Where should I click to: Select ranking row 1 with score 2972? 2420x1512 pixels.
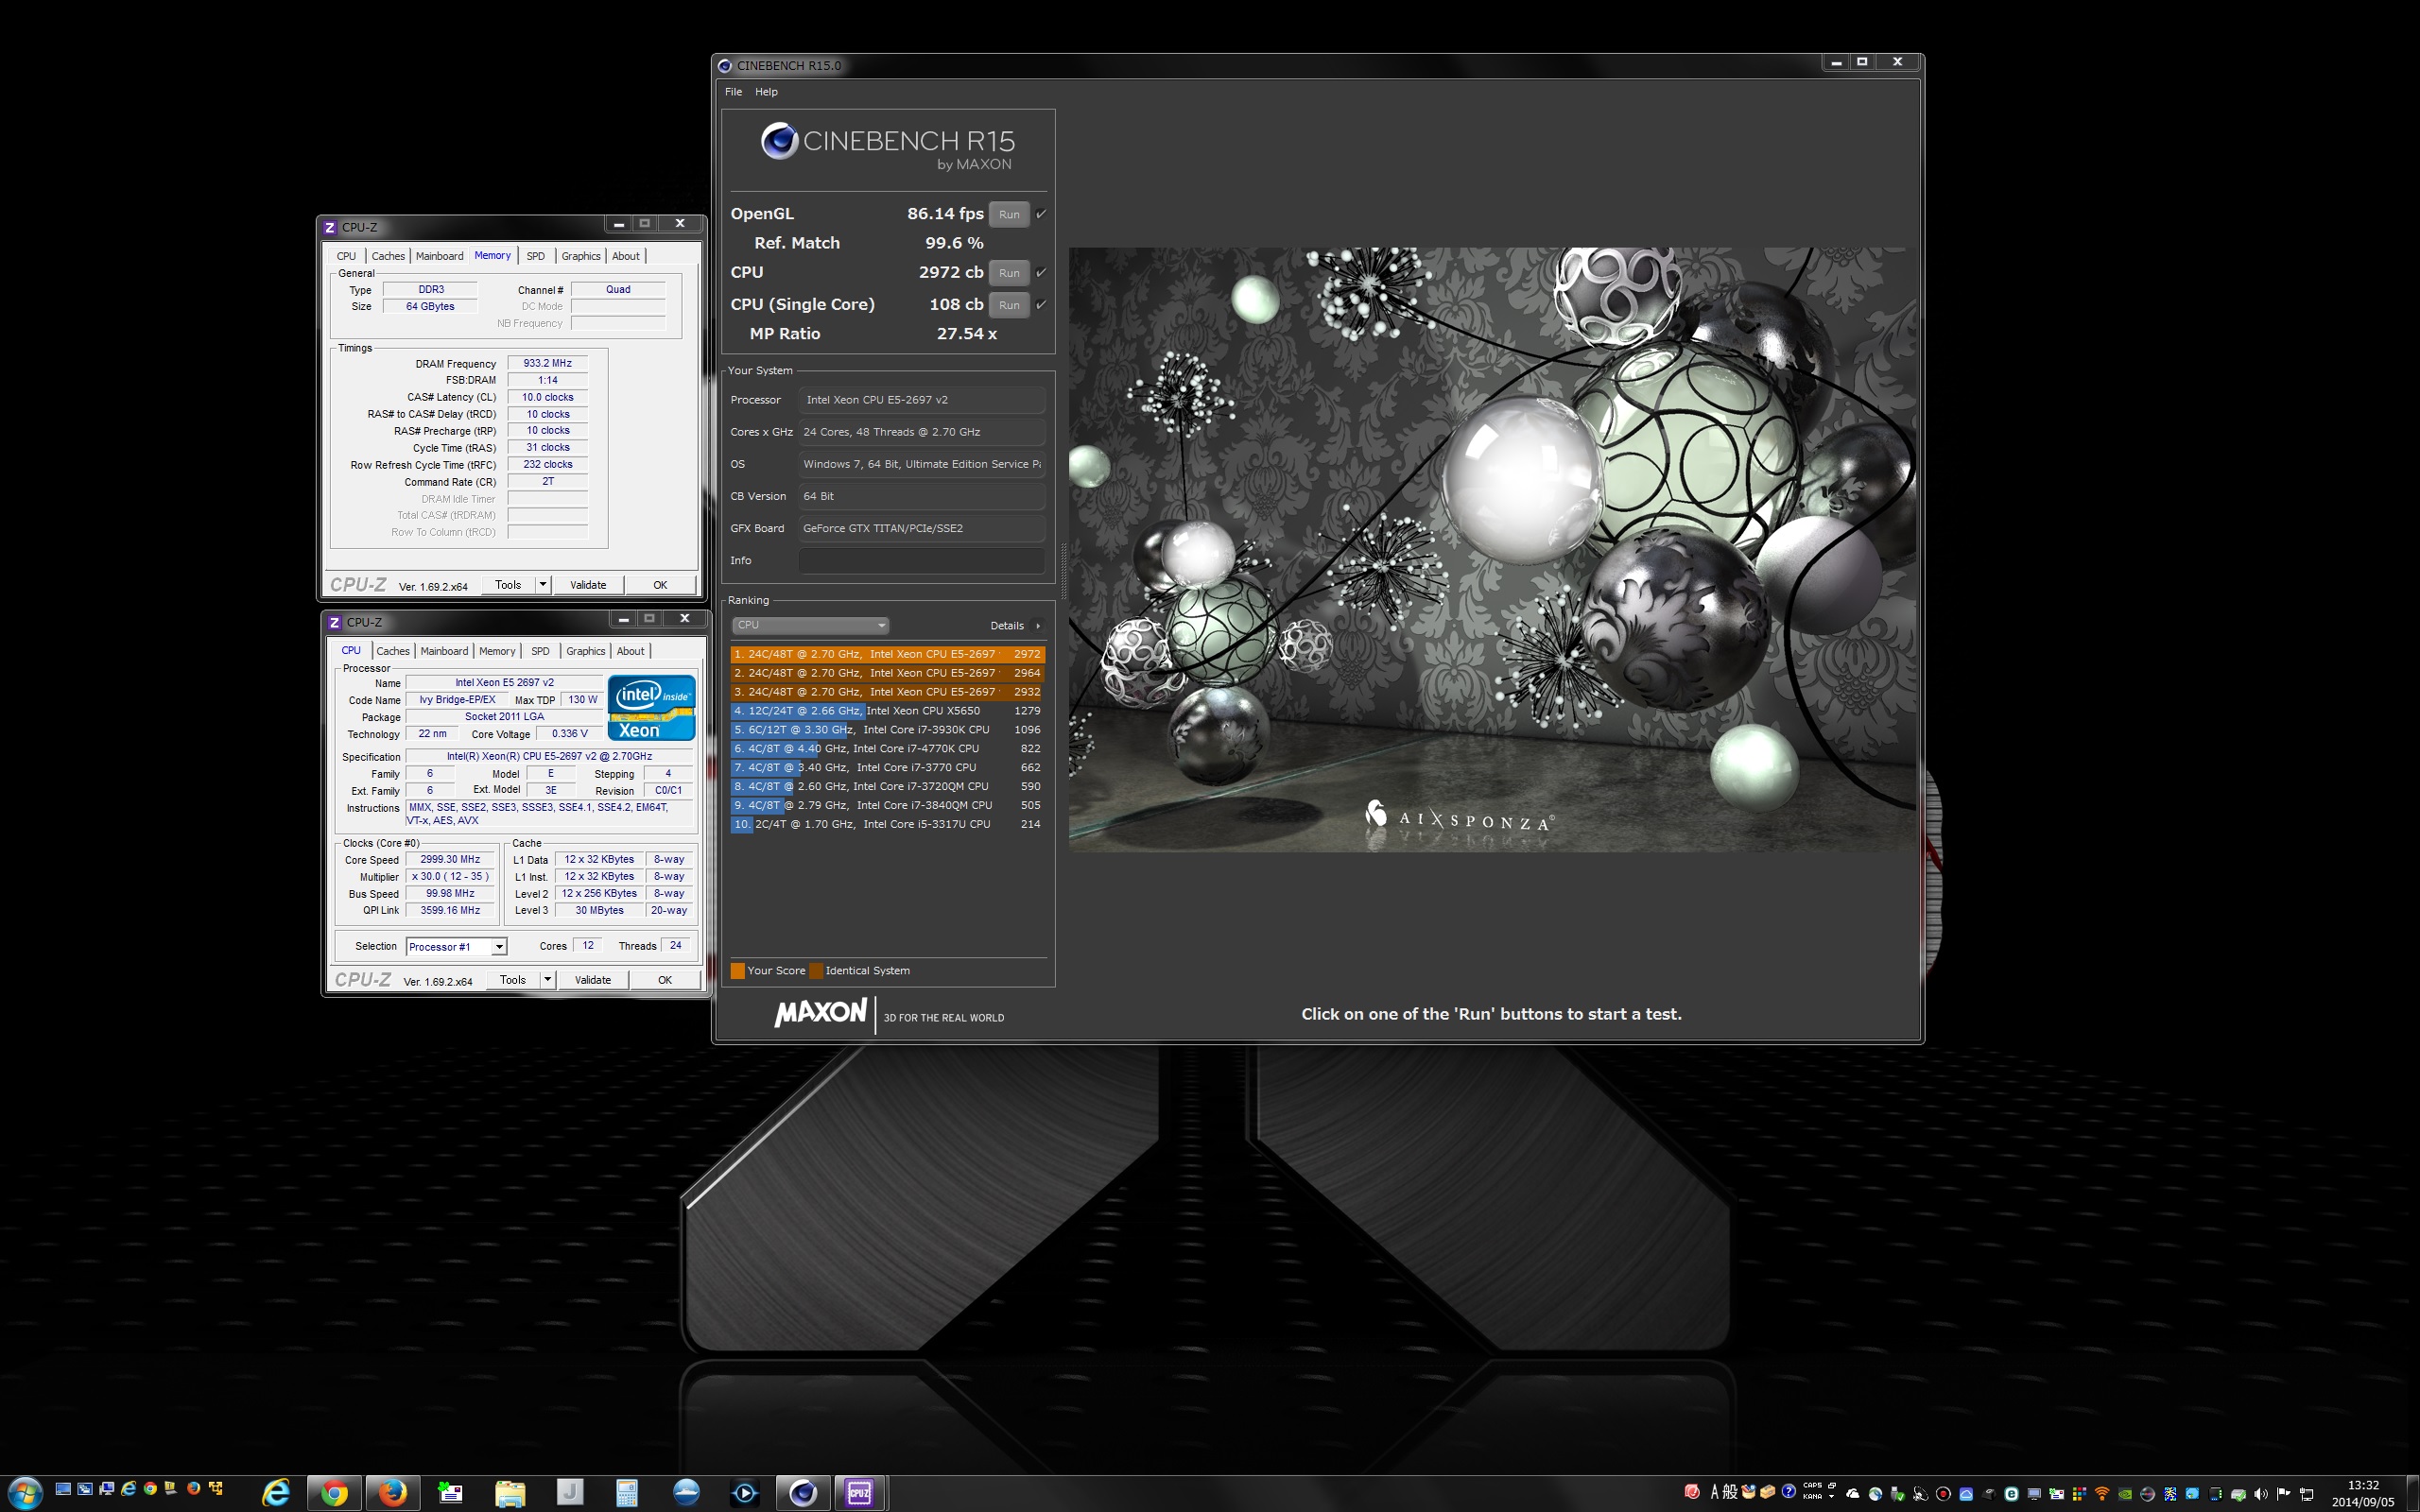point(887,654)
